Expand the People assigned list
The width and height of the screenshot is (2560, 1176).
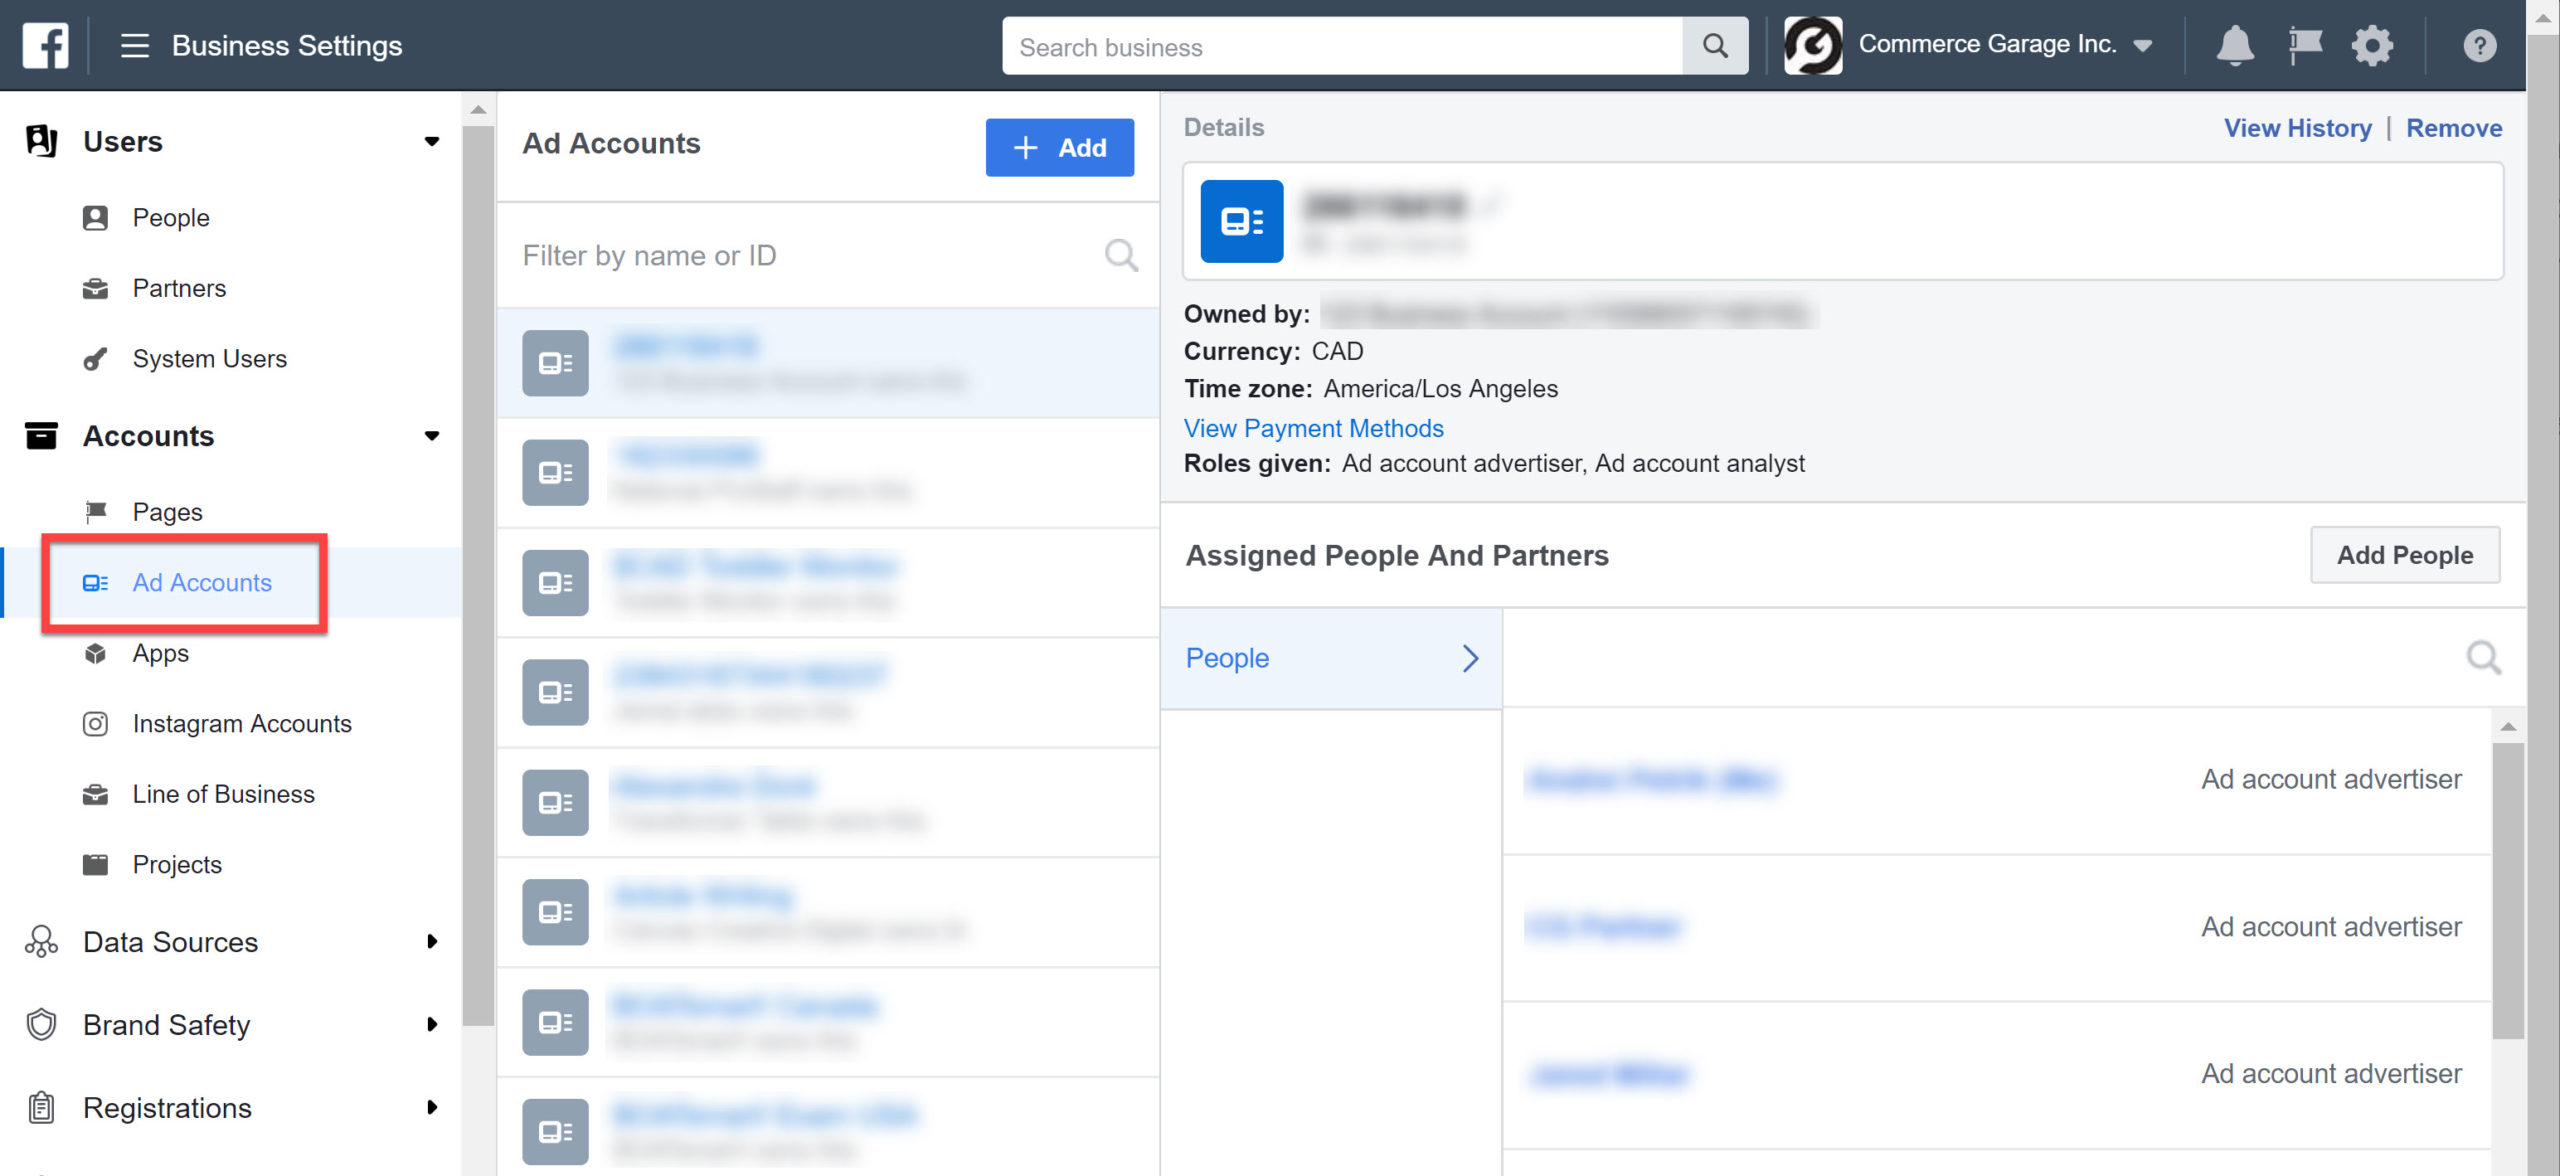point(1469,658)
